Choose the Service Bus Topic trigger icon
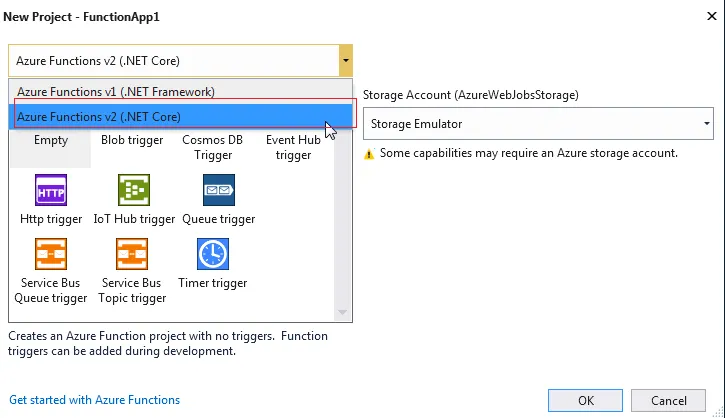This screenshot has height=418, width=725. (x=132, y=254)
